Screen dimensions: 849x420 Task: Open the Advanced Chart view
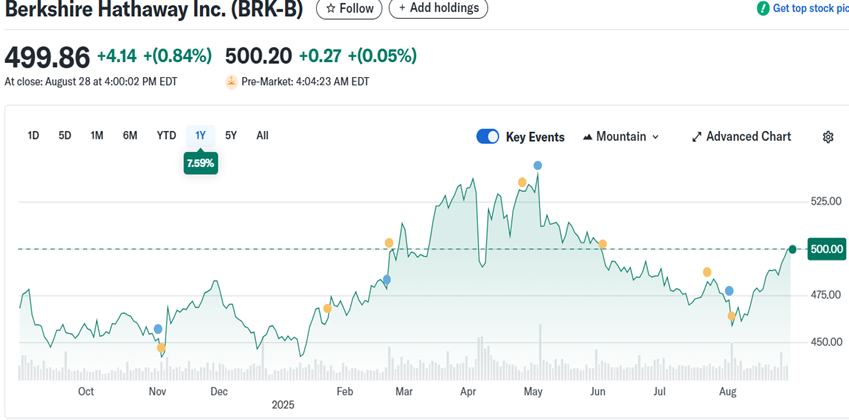(741, 137)
